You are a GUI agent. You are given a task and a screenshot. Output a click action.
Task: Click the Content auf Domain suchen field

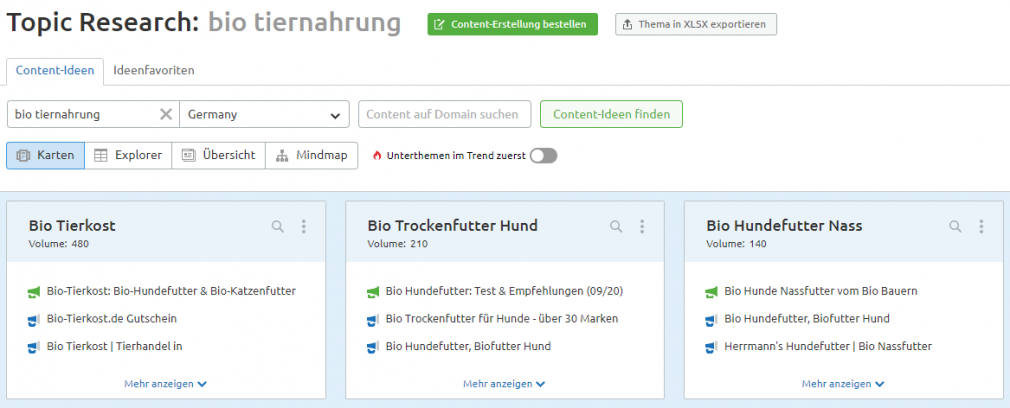[444, 114]
